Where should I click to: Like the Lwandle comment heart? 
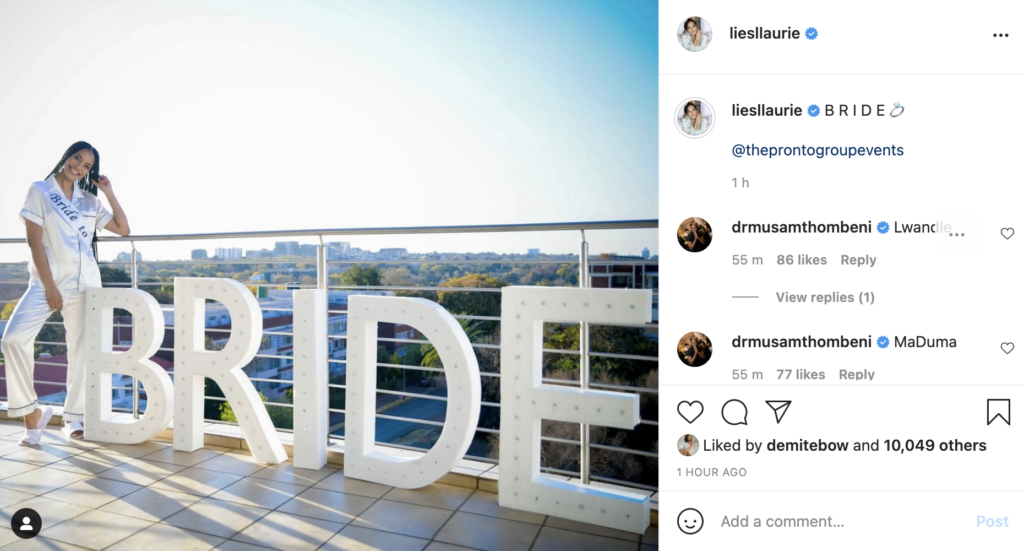(1007, 233)
